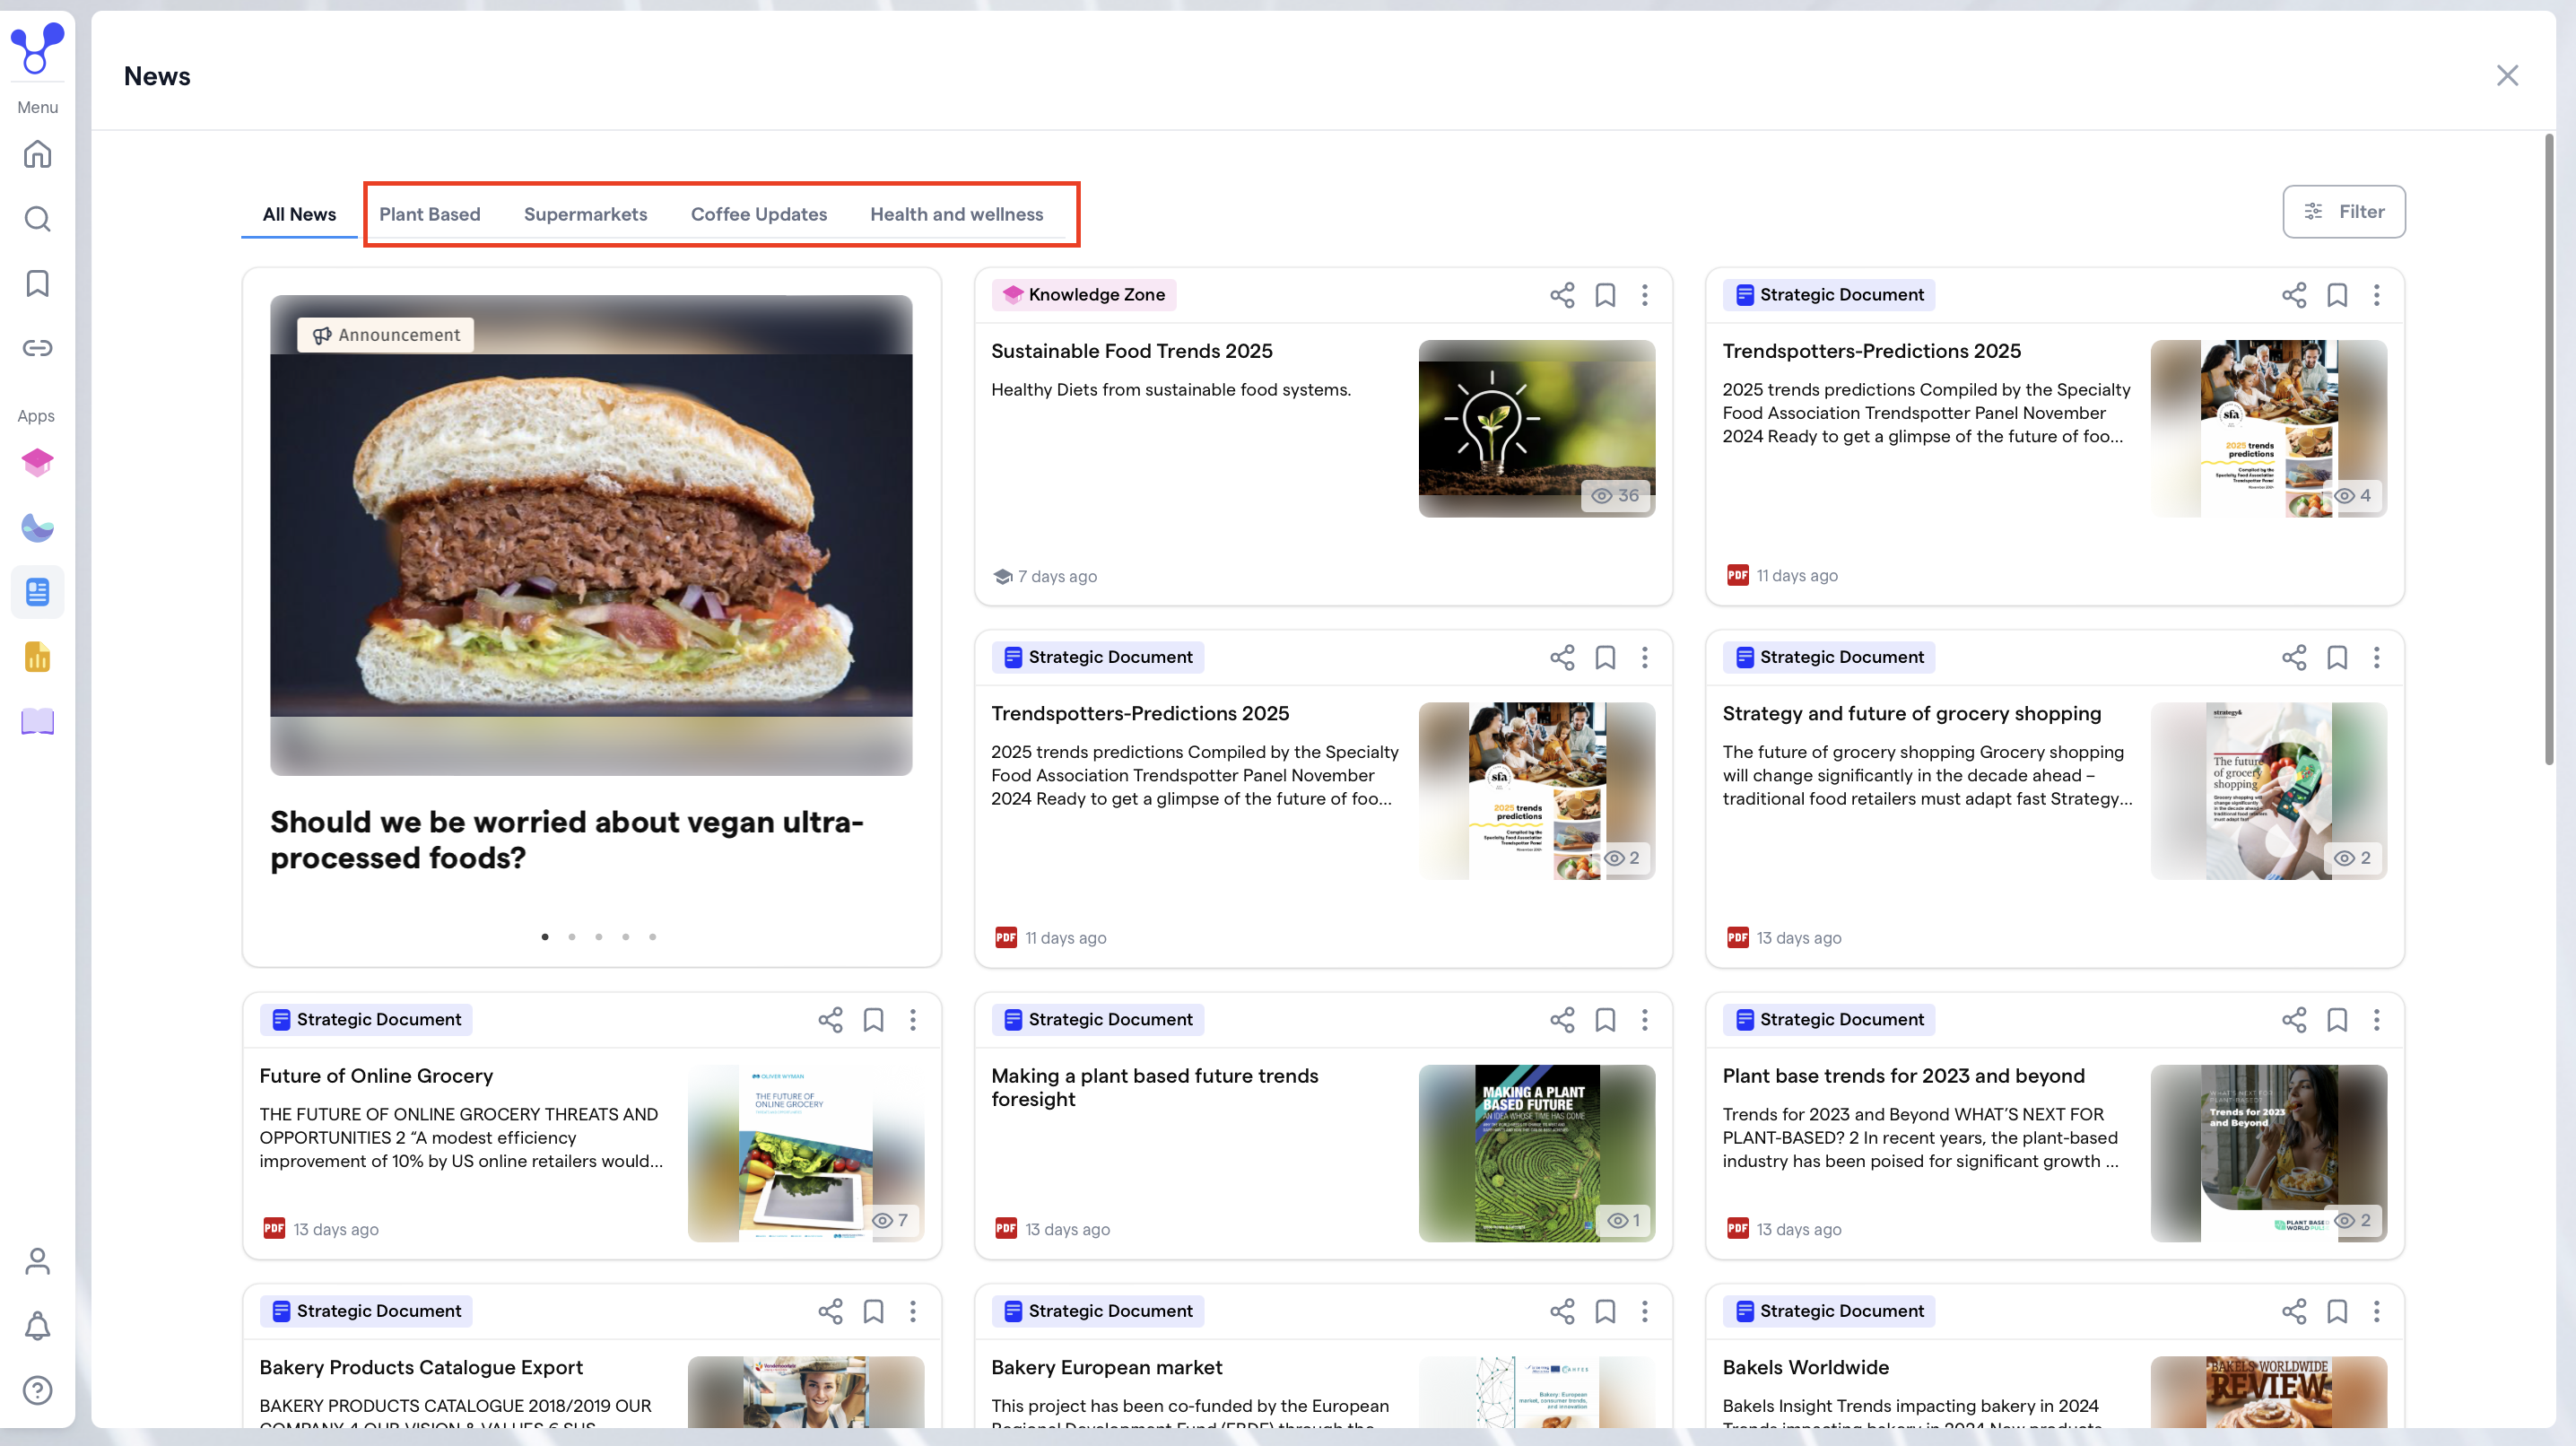Open more options for plant based future foresight
This screenshot has width=2576, height=1446.
coord(1645,1020)
